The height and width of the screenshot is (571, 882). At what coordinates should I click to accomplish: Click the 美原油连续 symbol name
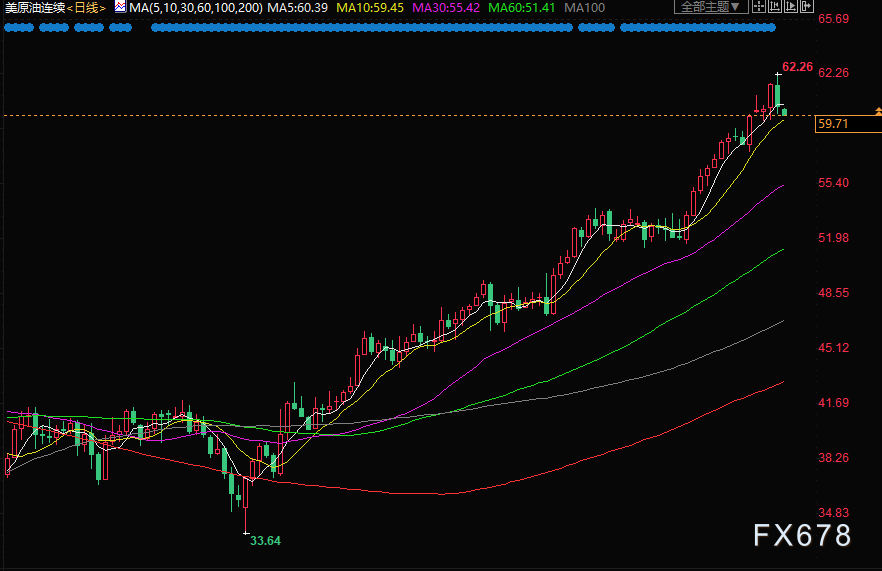point(35,8)
